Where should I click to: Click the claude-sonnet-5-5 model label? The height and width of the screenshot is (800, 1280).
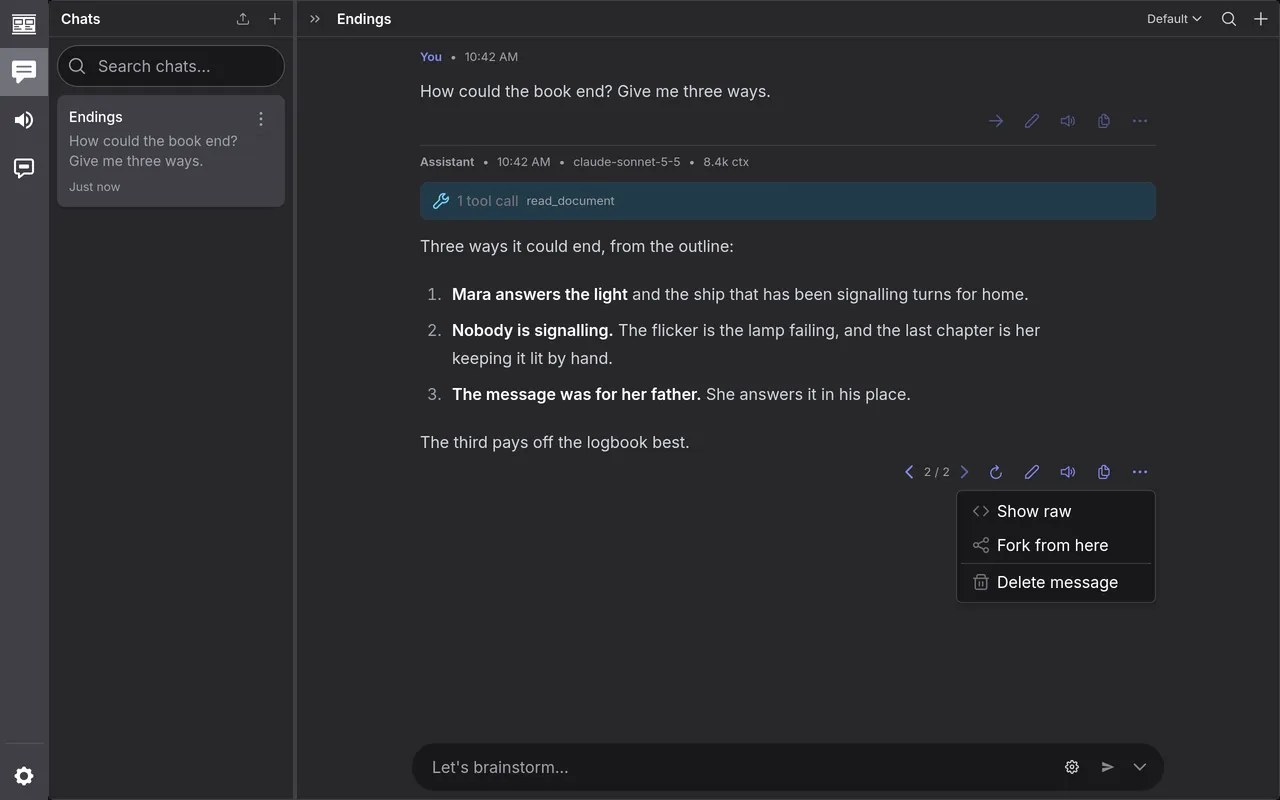[x=627, y=162]
